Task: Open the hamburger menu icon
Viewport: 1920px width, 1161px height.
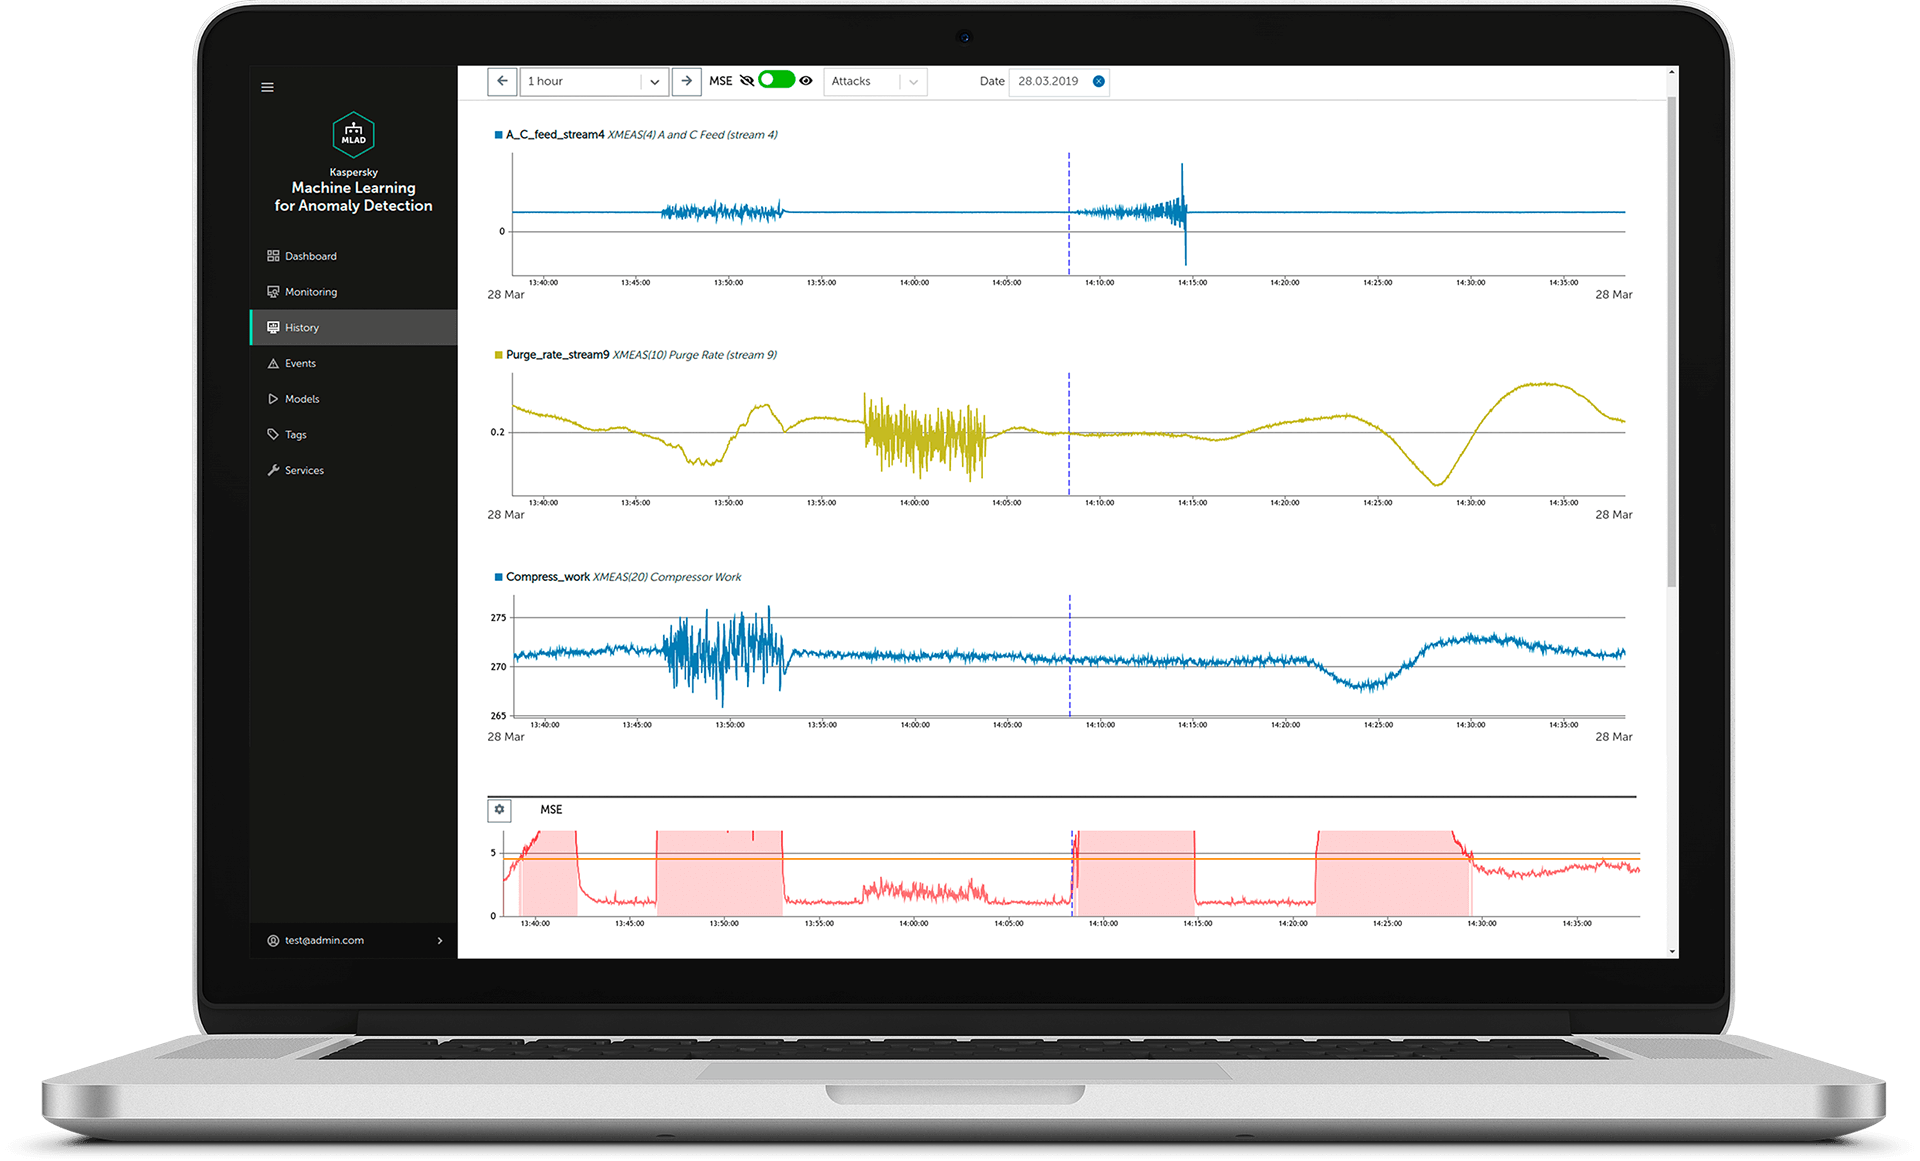Action: [x=267, y=87]
